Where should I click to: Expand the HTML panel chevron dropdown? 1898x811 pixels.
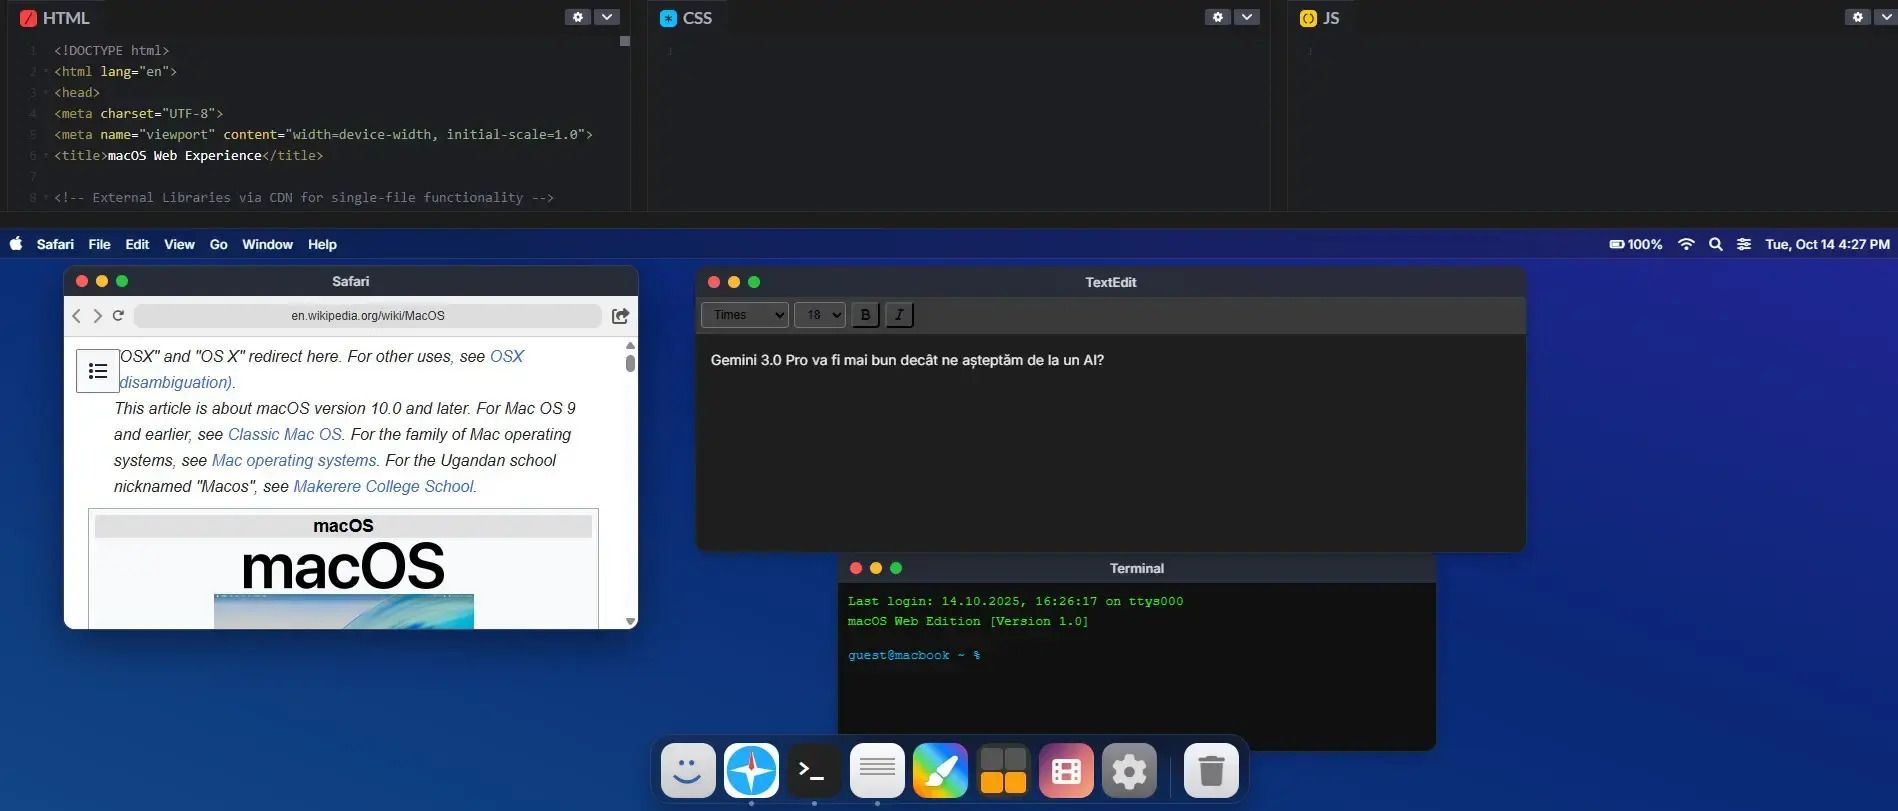[x=607, y=17]
